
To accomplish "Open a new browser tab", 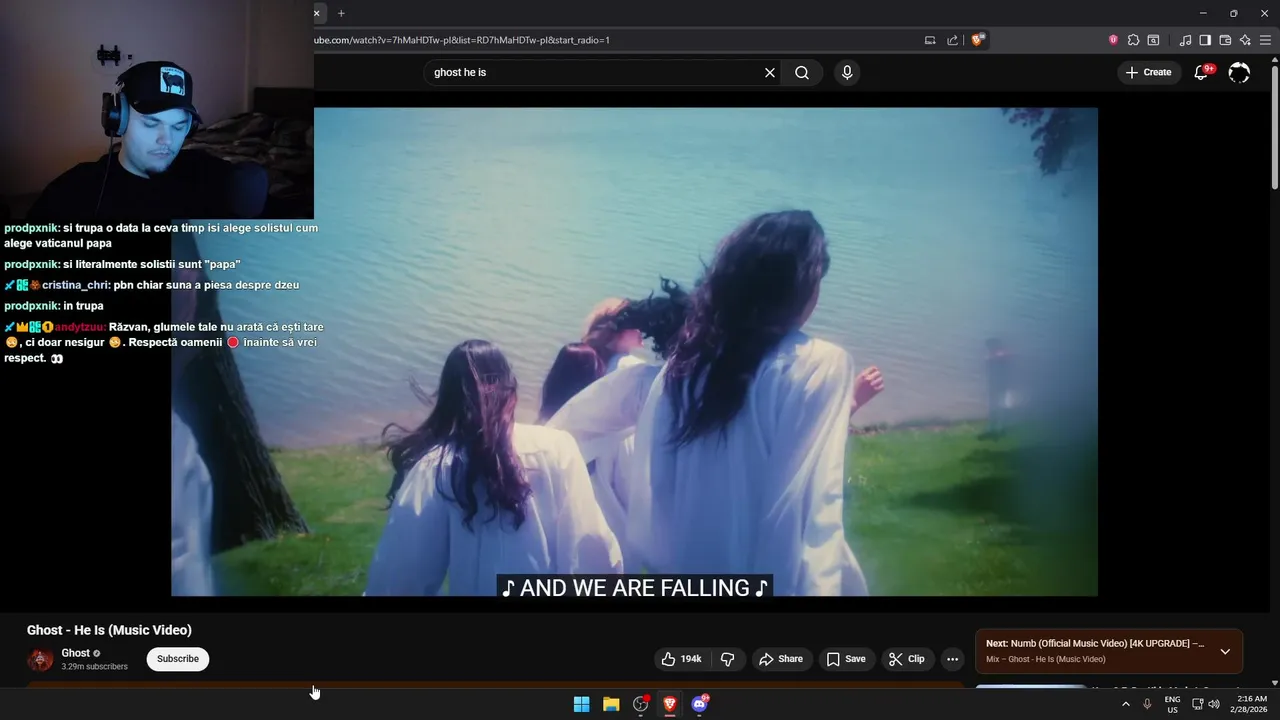I will coord(341,13).
